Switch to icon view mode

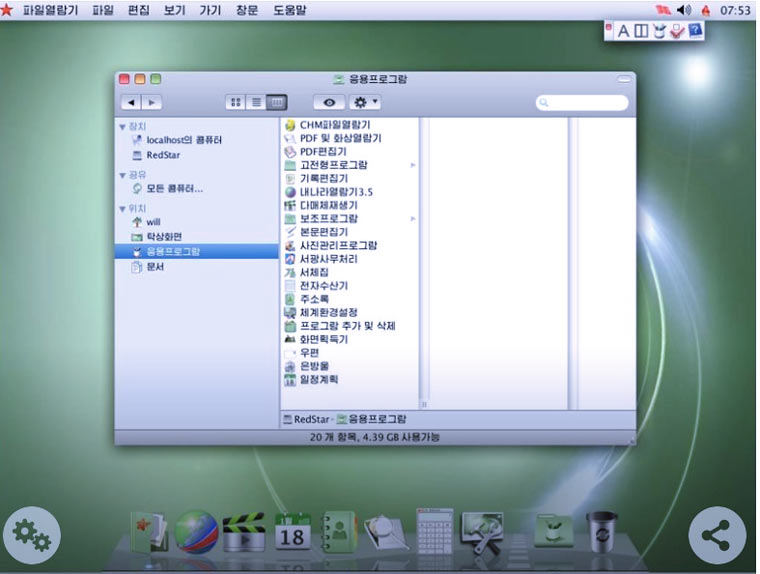236,102
